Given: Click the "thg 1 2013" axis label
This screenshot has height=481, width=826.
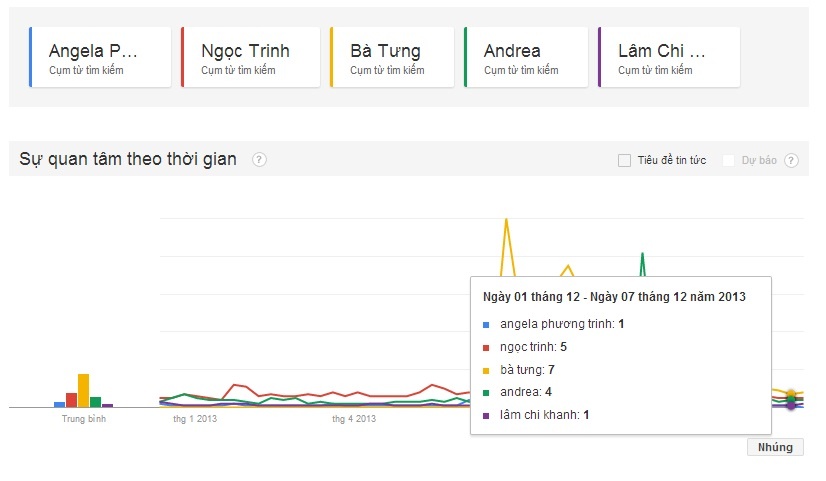Looking at the screenshot, I should click(194, 419).
